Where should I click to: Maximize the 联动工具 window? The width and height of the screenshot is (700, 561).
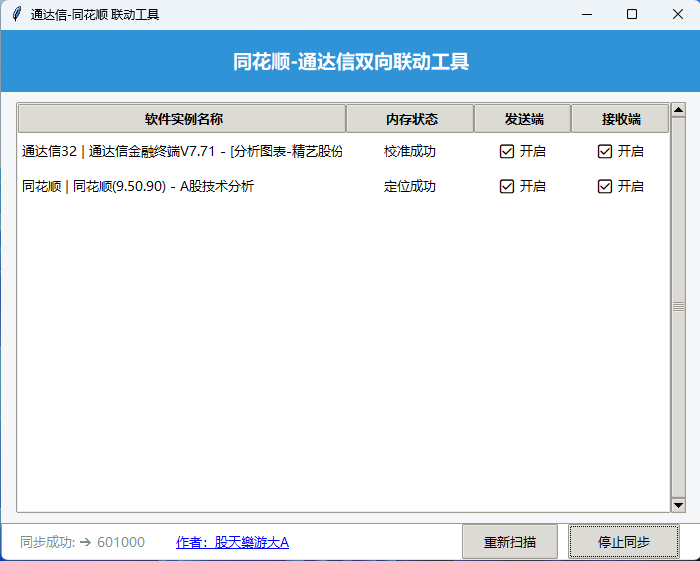632,14
